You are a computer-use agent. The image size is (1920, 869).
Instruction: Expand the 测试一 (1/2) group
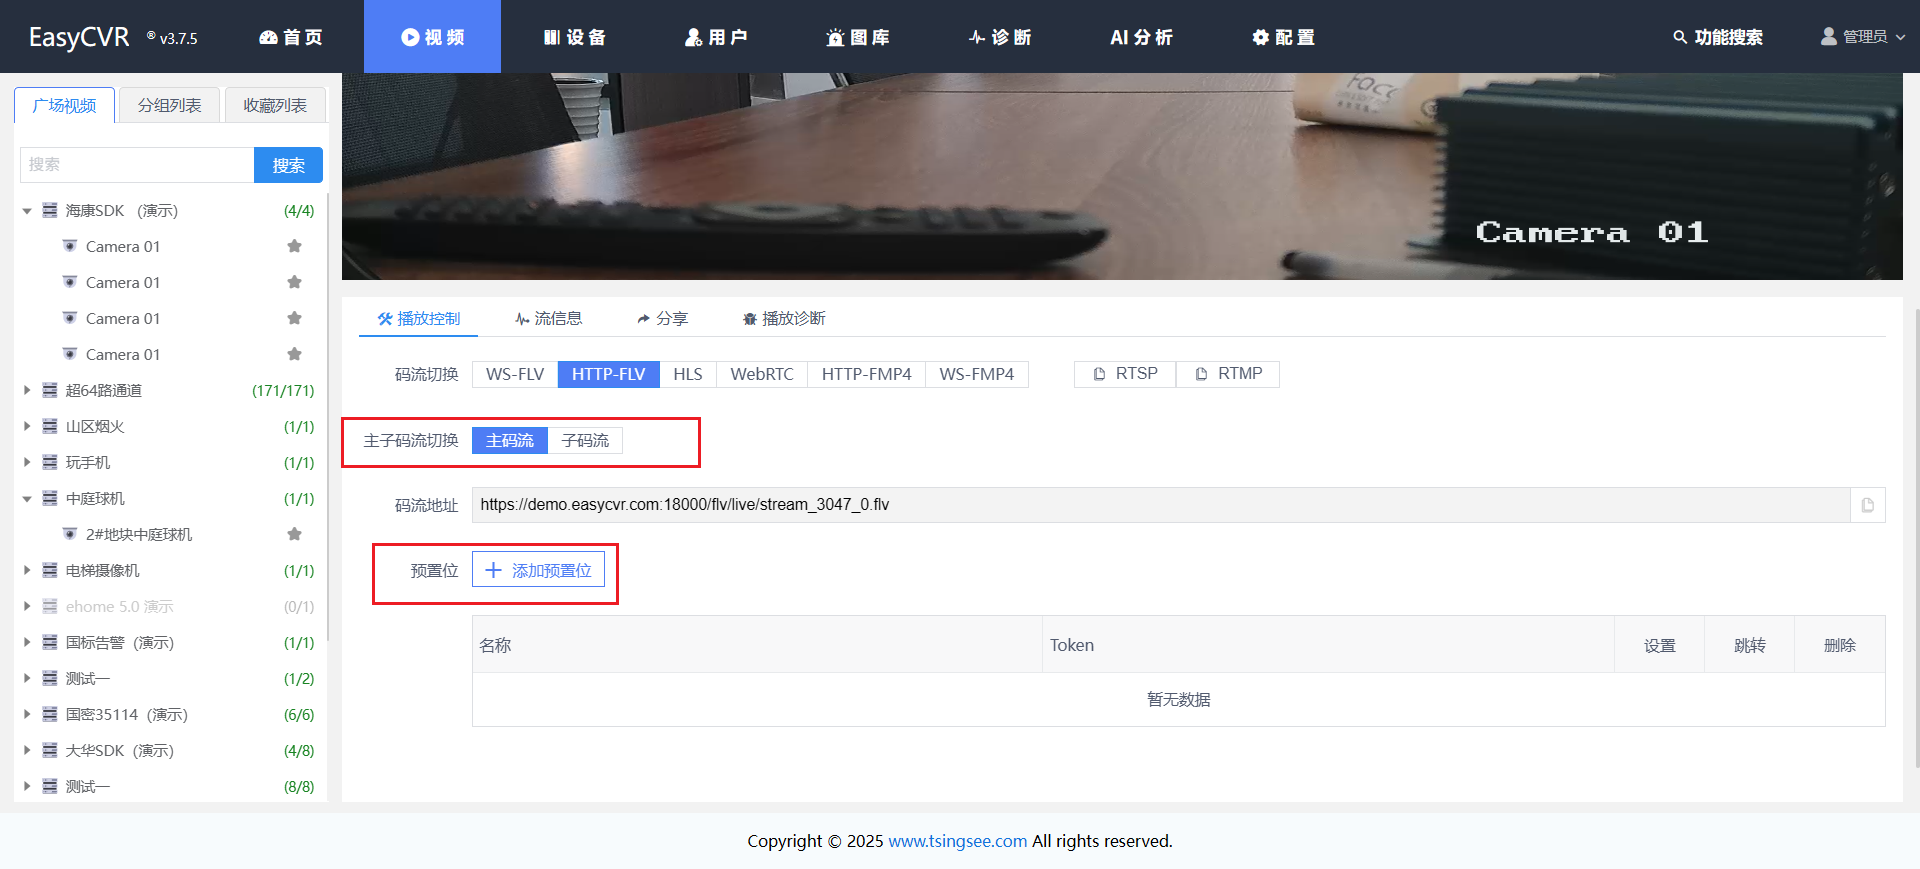(27, 679)
